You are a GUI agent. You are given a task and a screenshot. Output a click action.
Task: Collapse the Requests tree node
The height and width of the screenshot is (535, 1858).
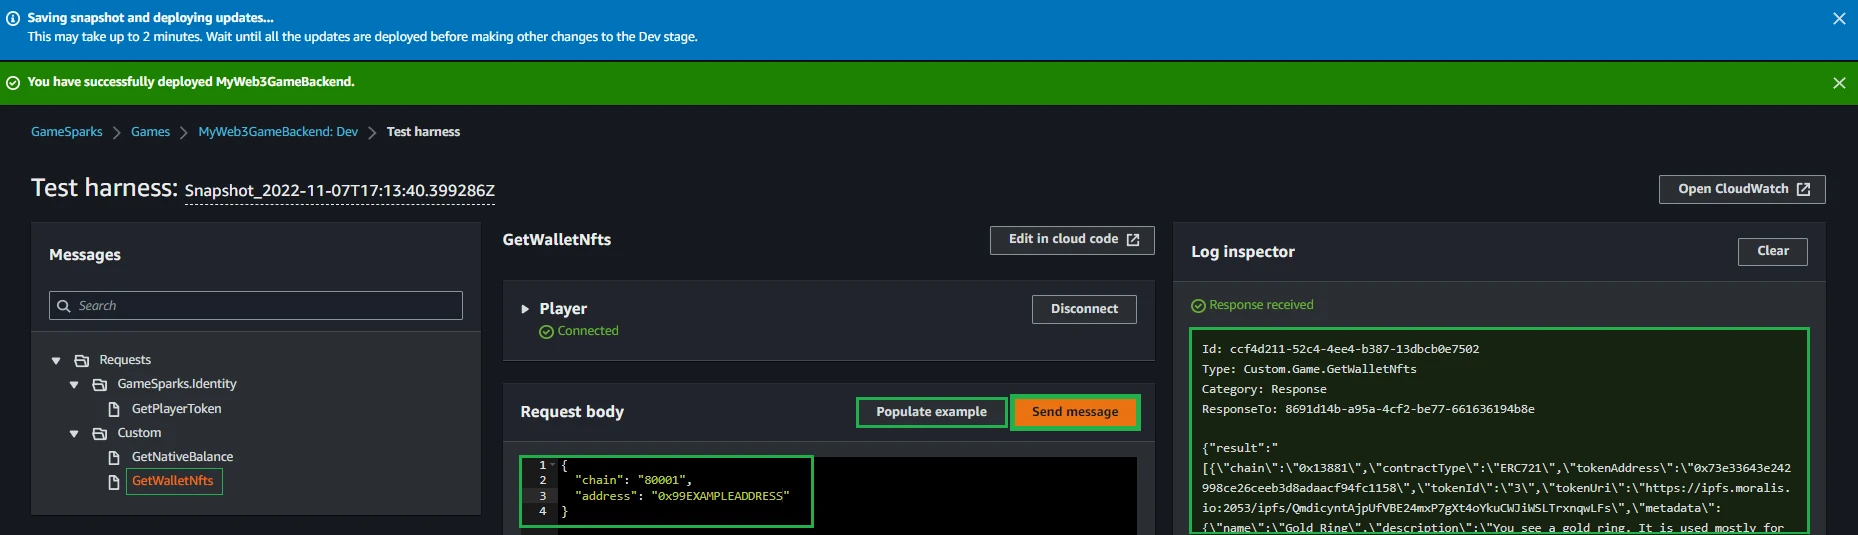coord(56,360)
